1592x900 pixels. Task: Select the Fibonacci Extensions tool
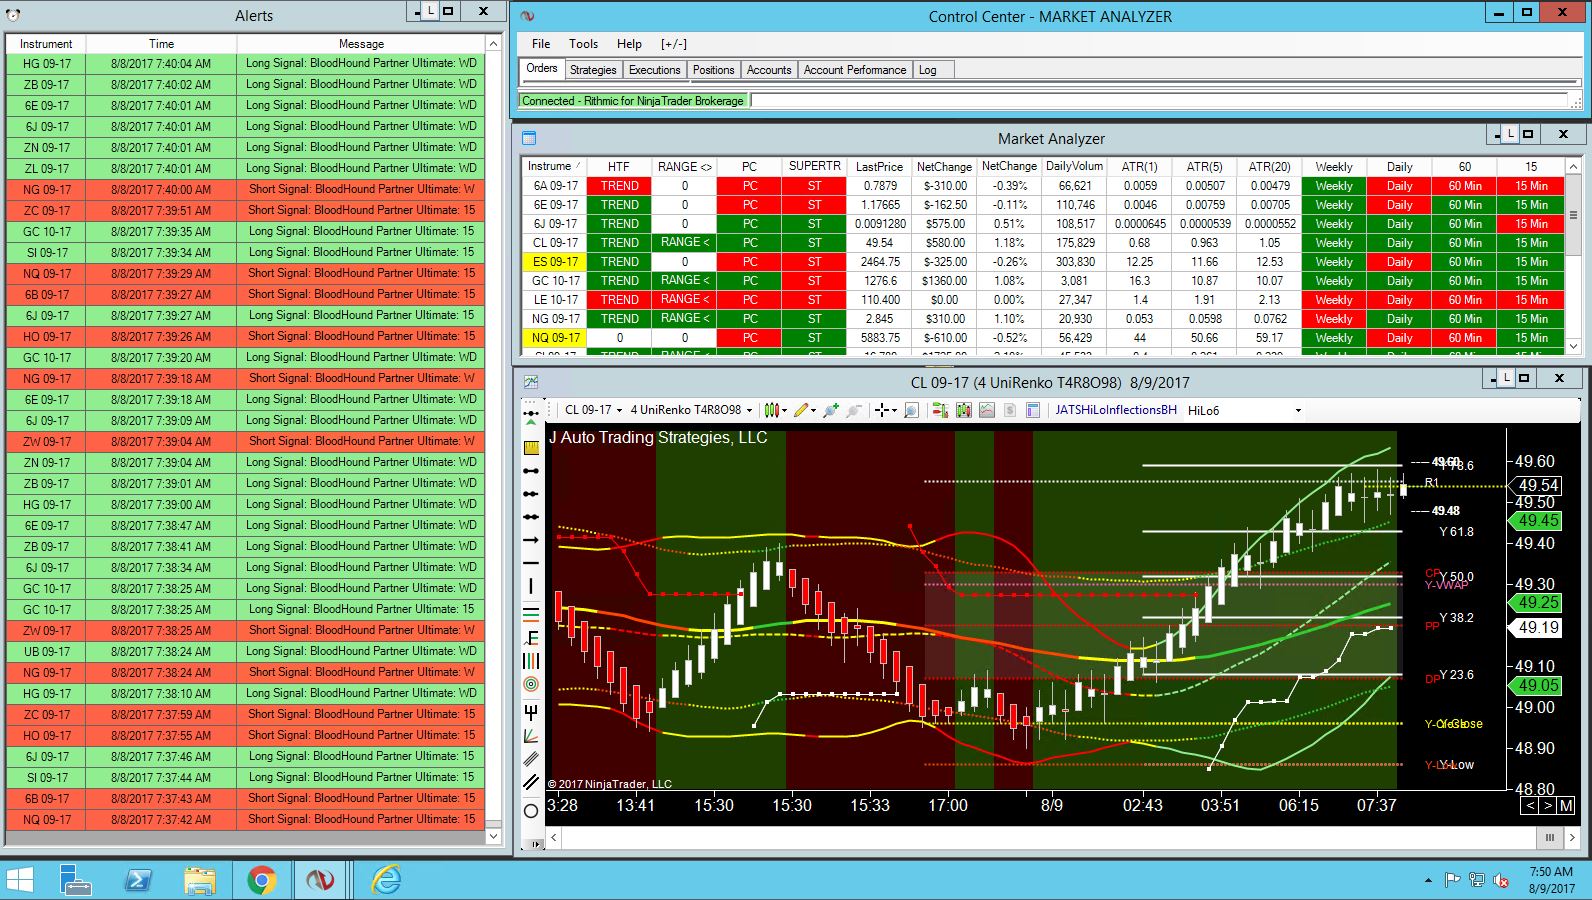[531, 637]
